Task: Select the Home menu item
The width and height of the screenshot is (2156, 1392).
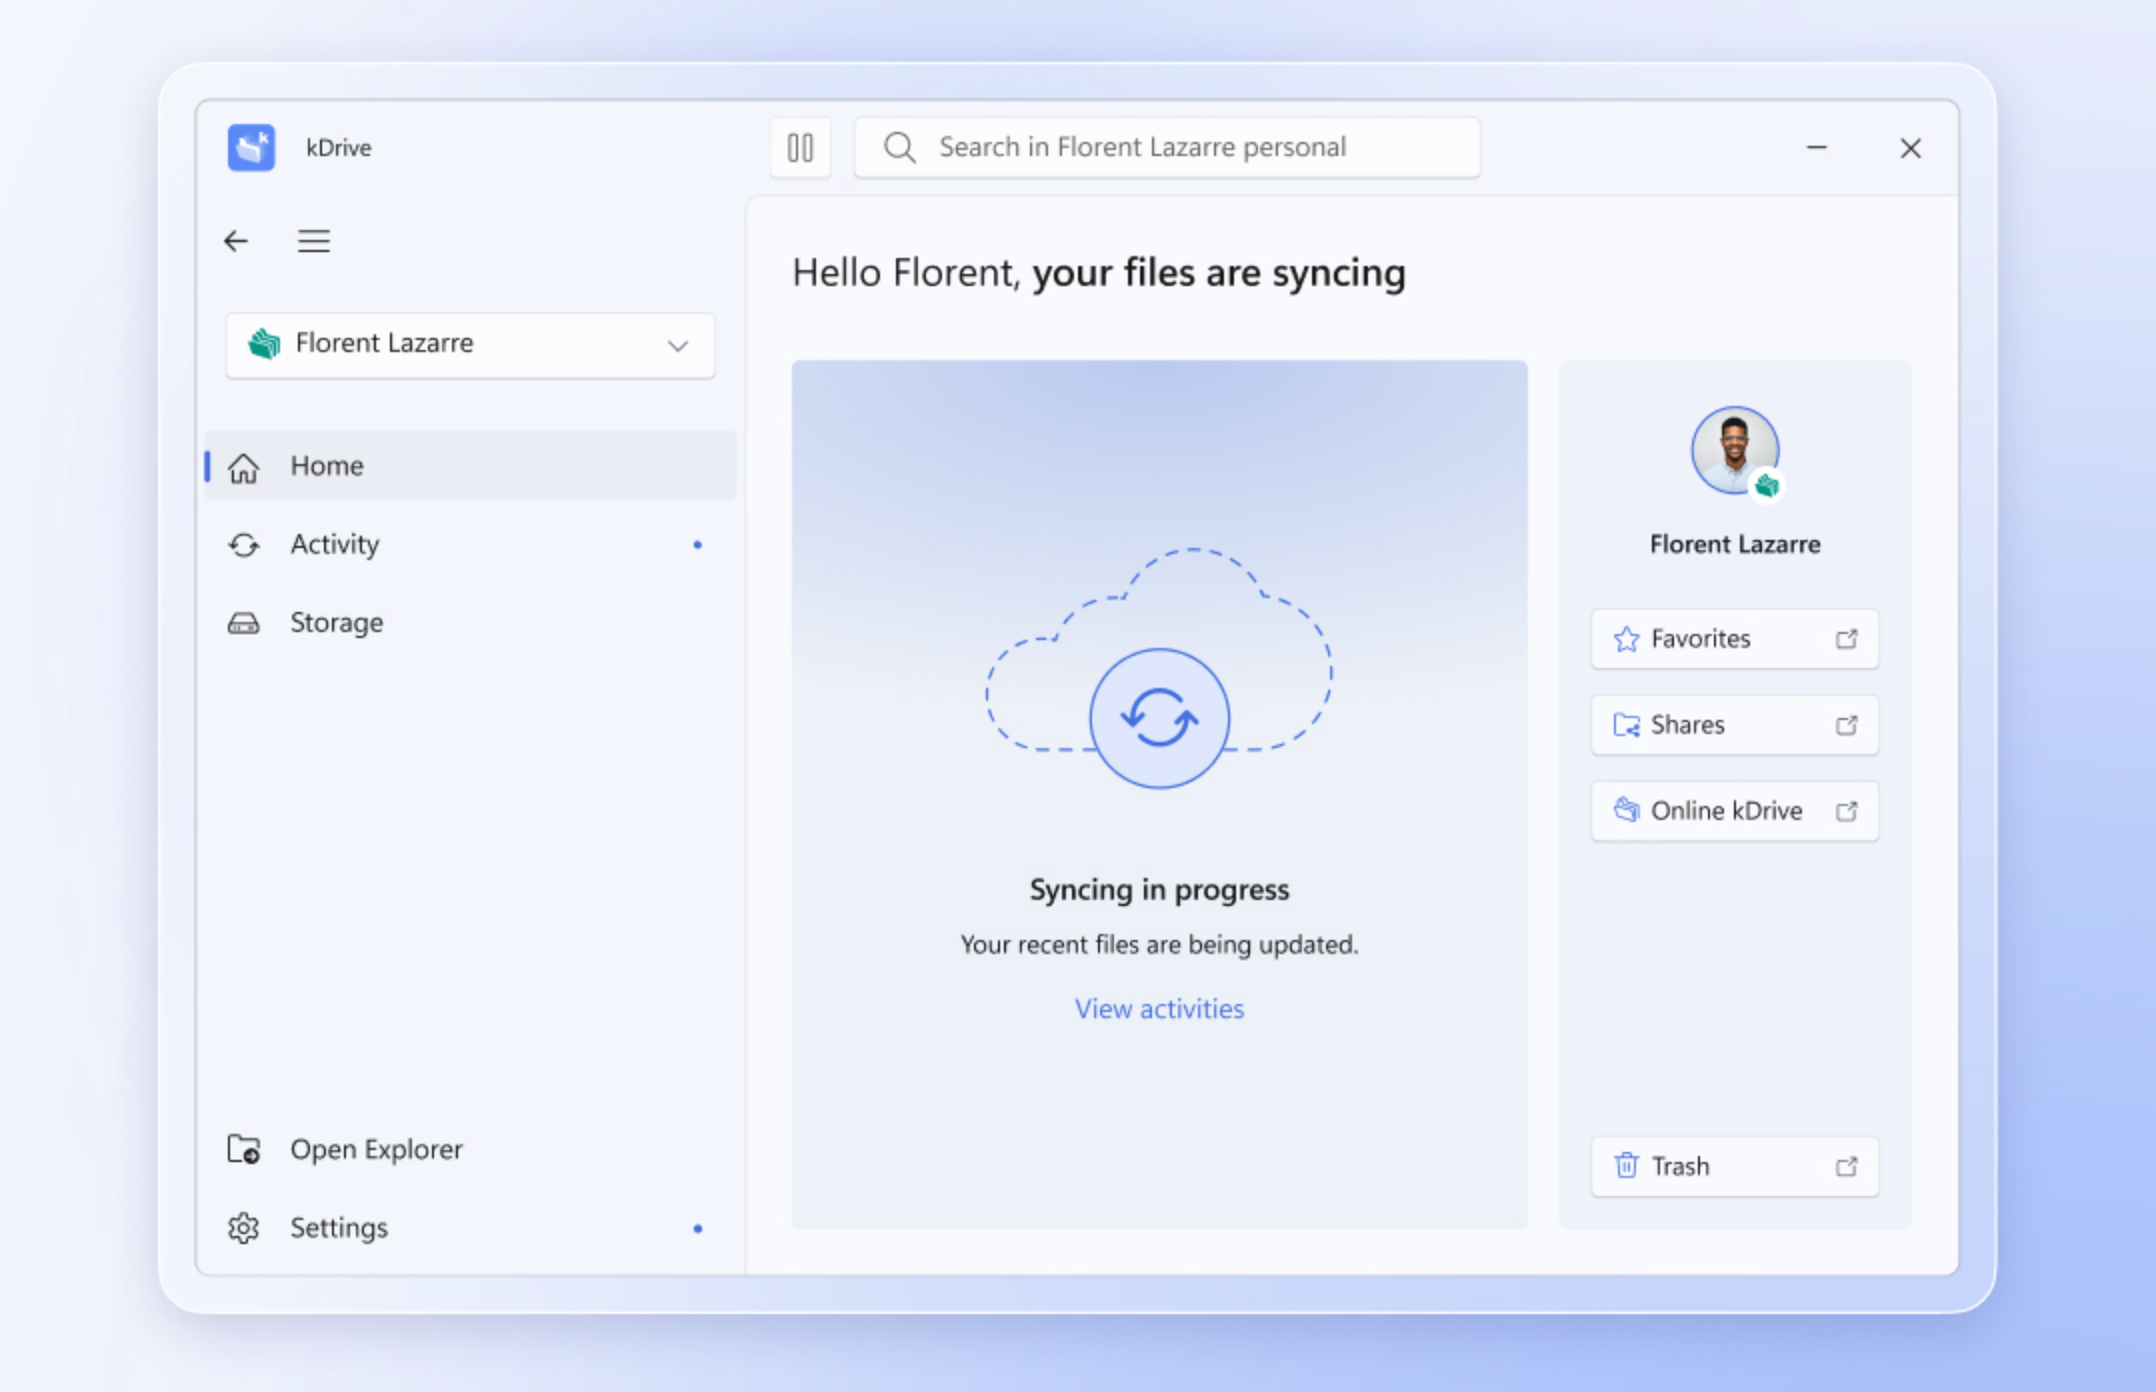Action: pyautogui.click(x=470, y=466)
